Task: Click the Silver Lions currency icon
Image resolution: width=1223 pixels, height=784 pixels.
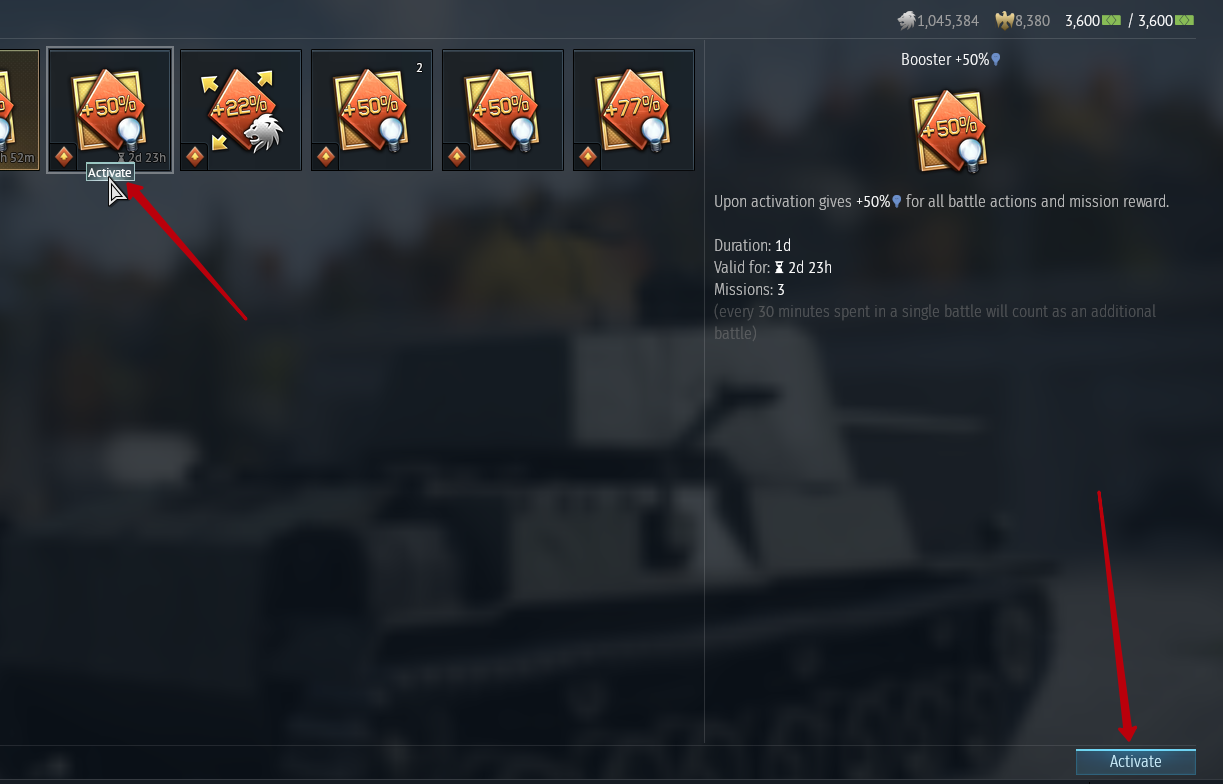Action: 906,20
